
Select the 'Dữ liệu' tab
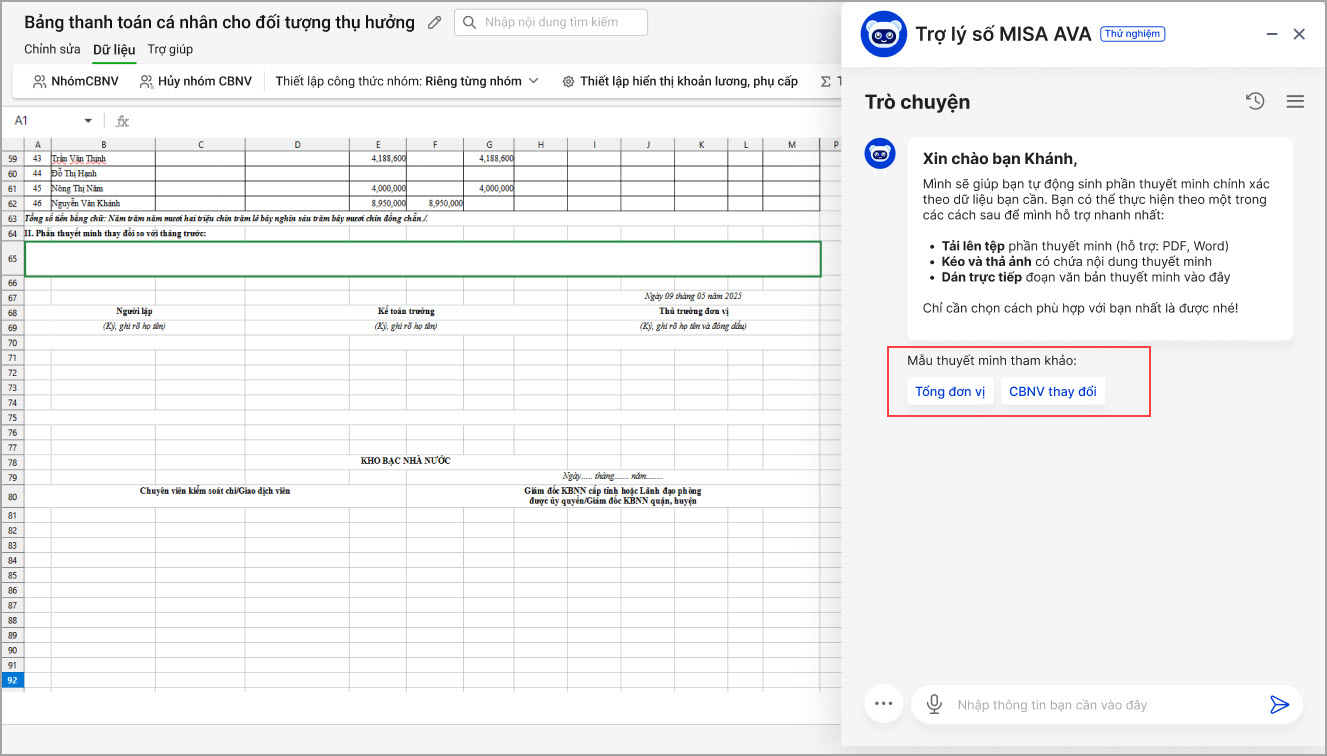[114, 49]
